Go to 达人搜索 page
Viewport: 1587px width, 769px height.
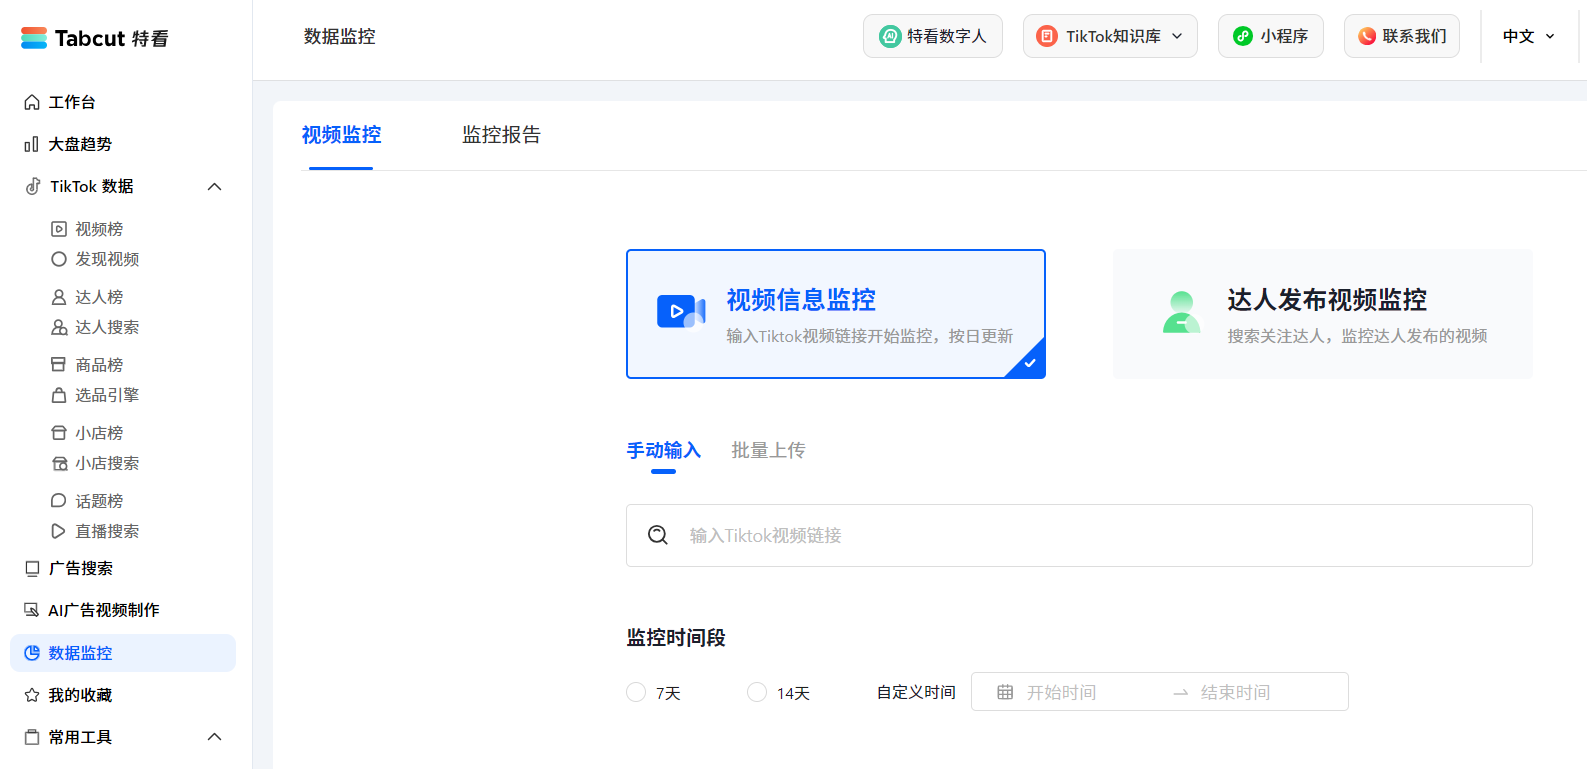tap(107, 327)
